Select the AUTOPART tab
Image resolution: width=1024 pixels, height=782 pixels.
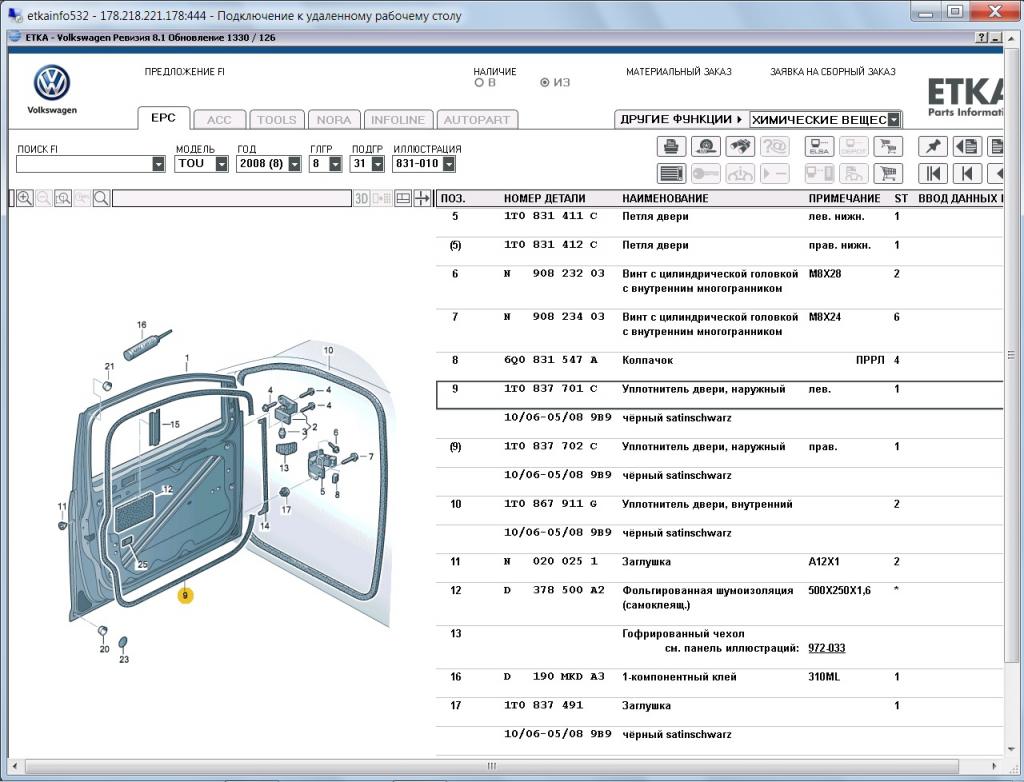pyautogui.click(x=477, y=120)
